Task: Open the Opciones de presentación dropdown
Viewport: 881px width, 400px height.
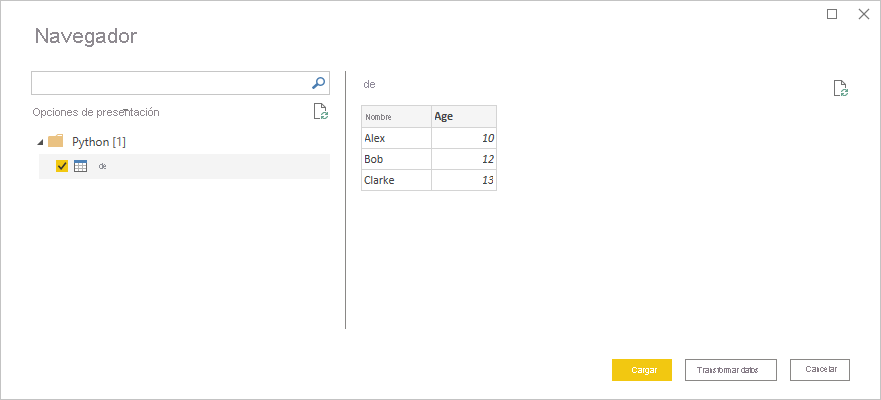Action: click(96, 112)
